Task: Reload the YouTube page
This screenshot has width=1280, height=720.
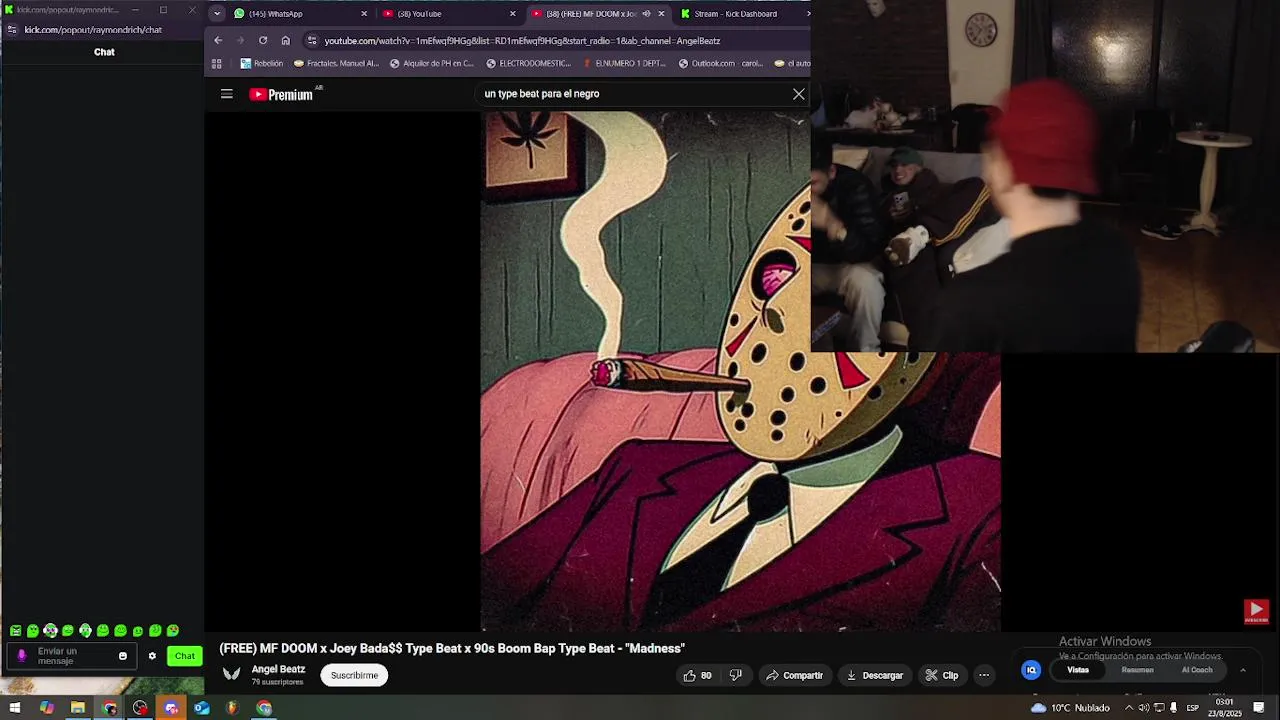Action: pyautogui.click(x=263, y=40)
